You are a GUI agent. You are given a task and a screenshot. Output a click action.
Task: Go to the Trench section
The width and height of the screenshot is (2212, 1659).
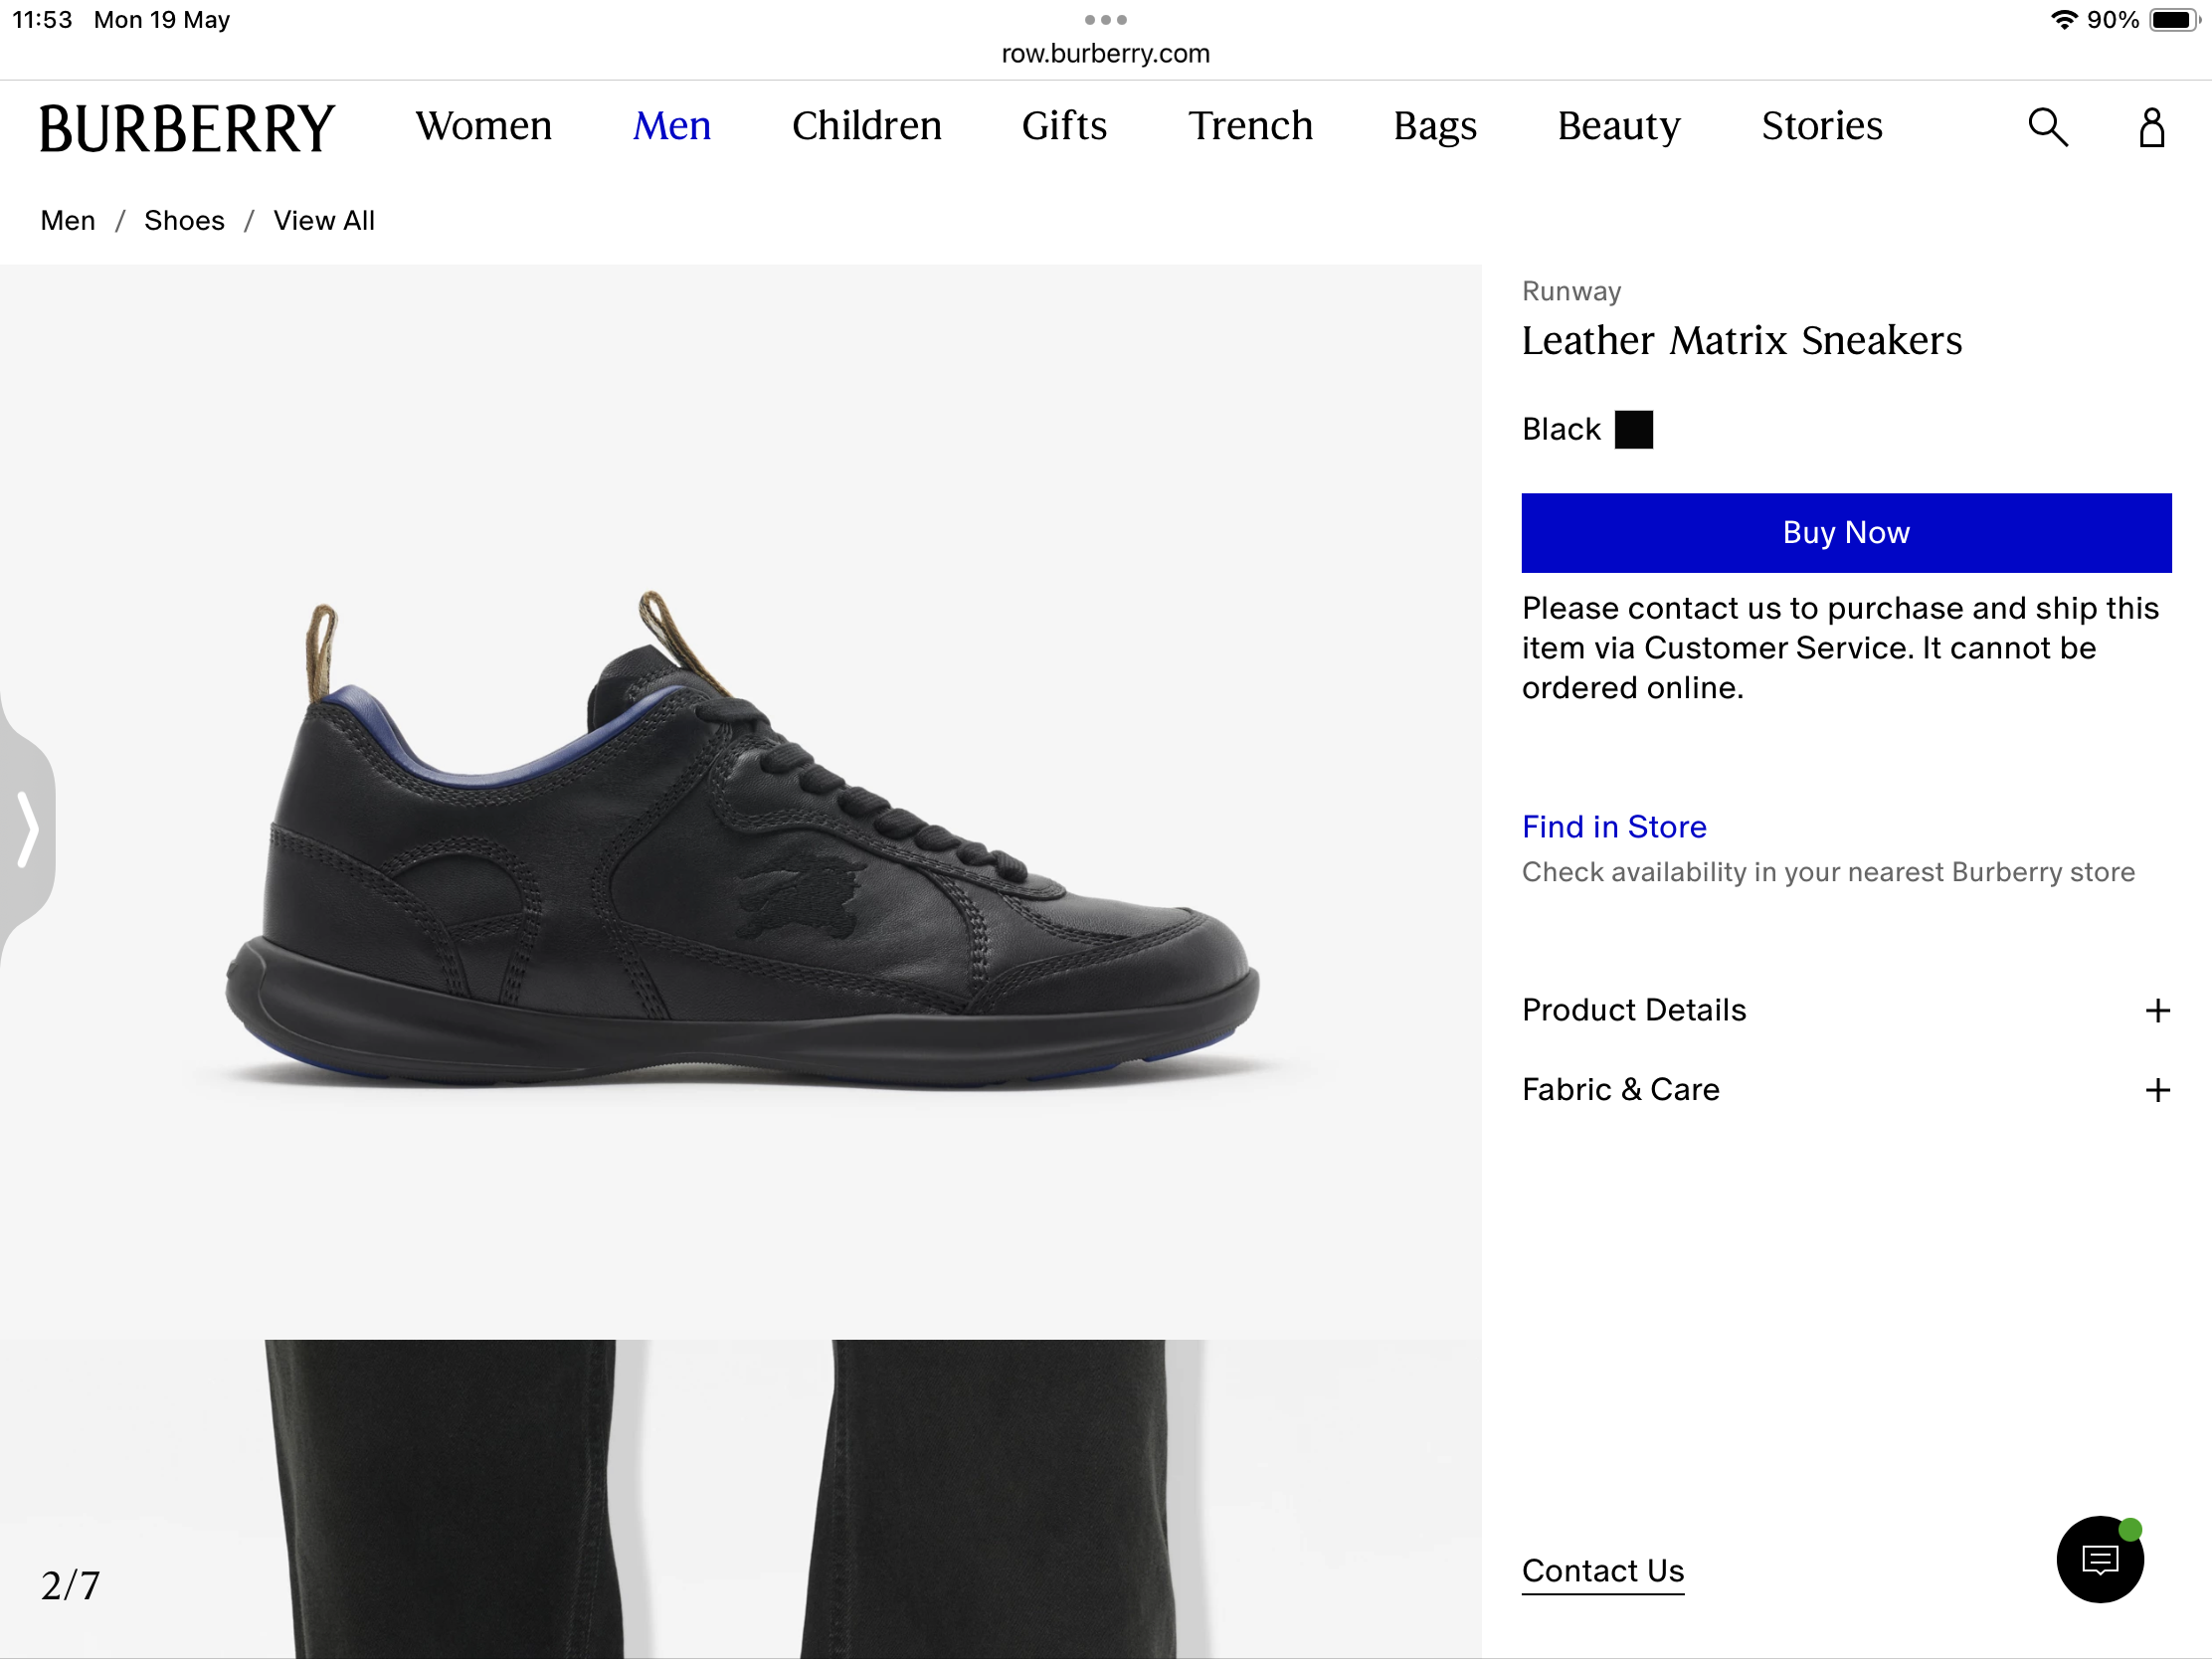1250,126
